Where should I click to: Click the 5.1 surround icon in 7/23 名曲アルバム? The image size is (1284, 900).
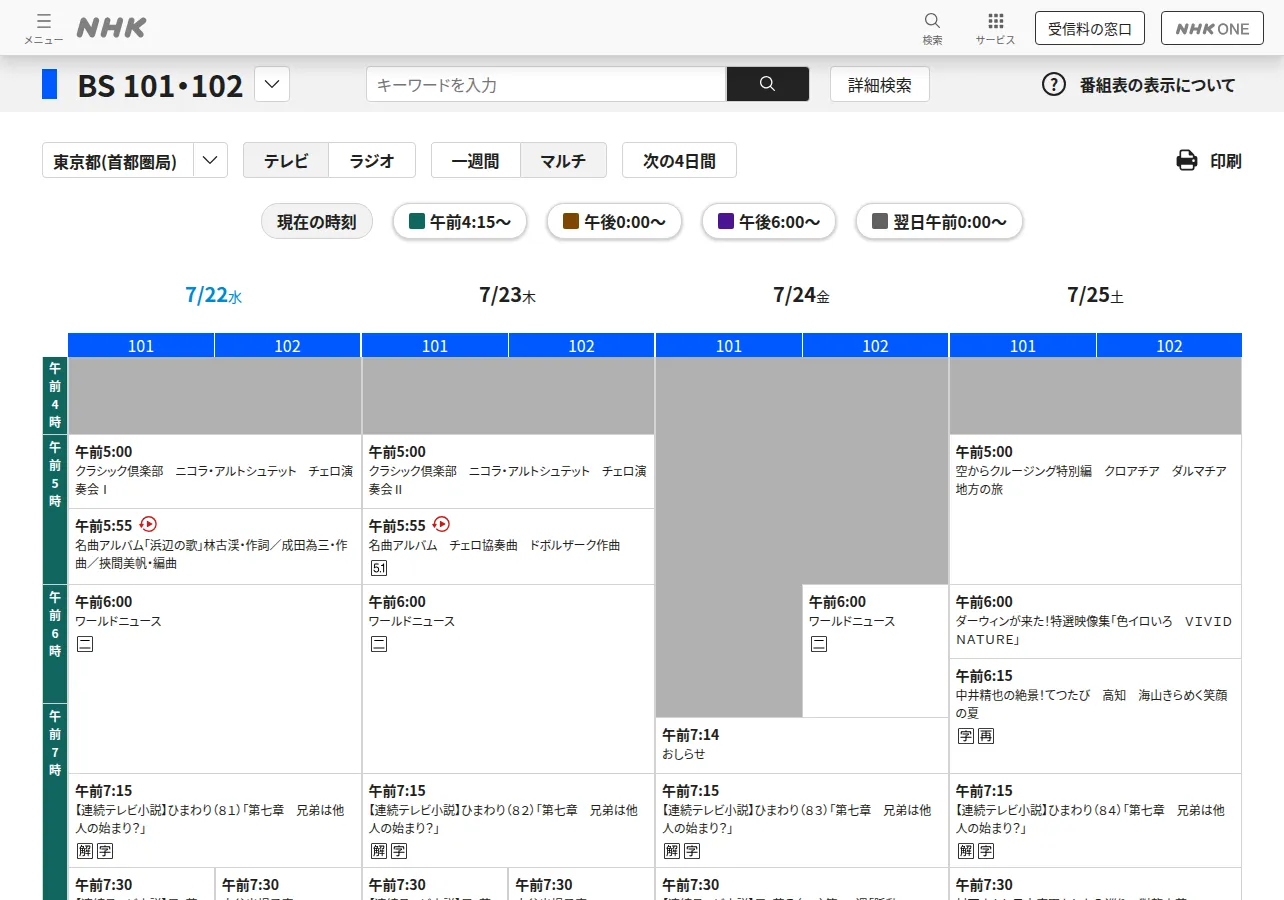point(379,568)
